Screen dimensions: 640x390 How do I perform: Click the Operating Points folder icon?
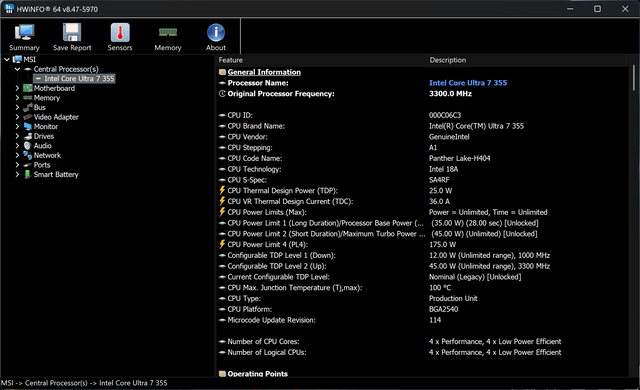[222, 374]
